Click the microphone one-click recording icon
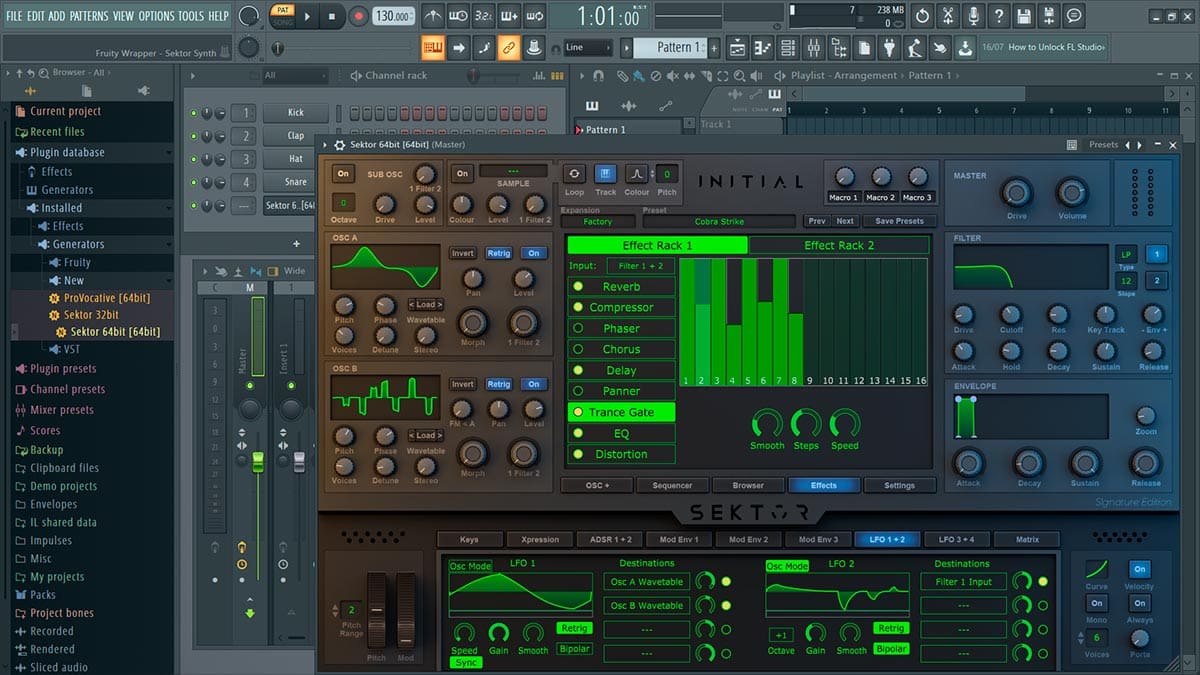Viewport: 1200px width, 675px height. 972,16
